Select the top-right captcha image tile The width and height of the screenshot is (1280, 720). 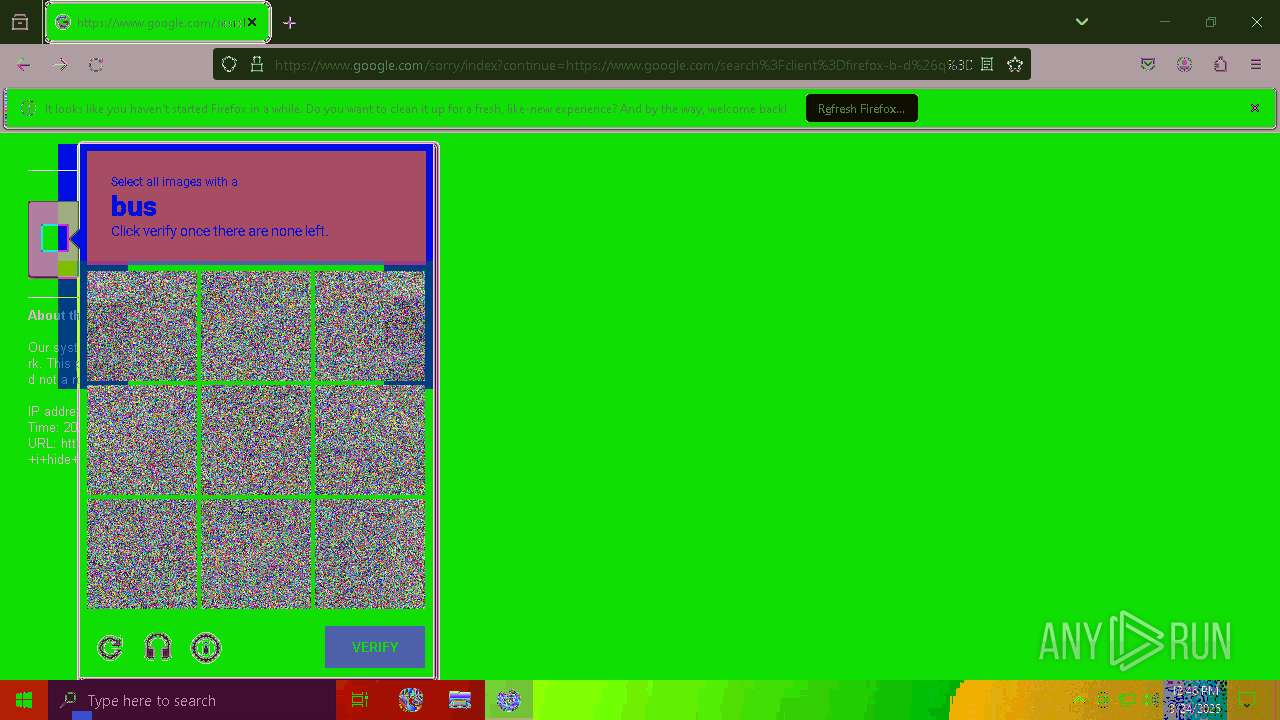(370, 326)
